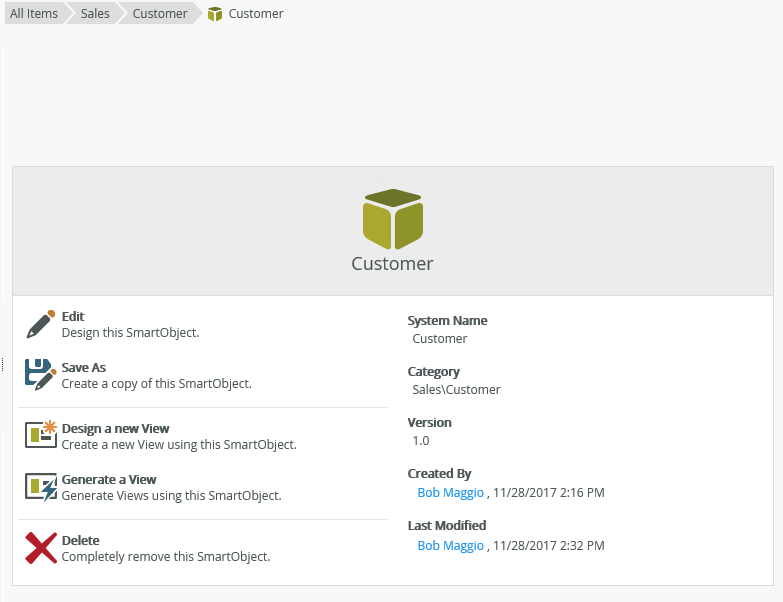This screenshot has height=602, width=783.
Task: Click the large Customer cube icon
Action: pyautogui.click(x=392, y=218)
